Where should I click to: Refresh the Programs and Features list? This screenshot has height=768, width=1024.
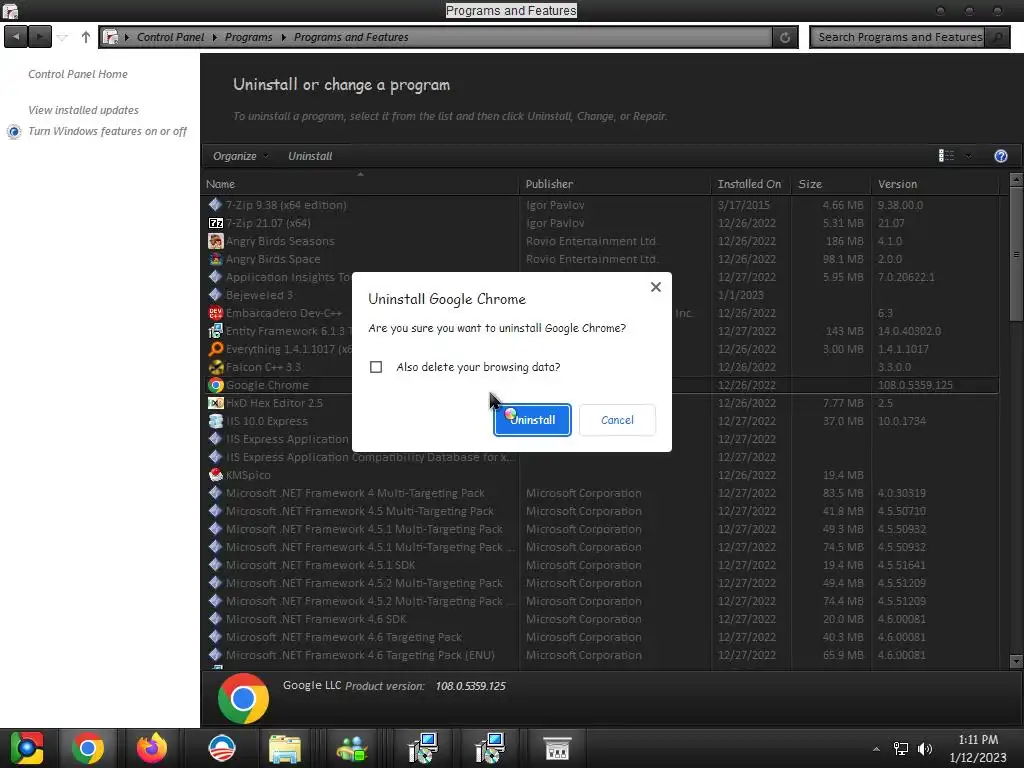(x=785, y=37)
